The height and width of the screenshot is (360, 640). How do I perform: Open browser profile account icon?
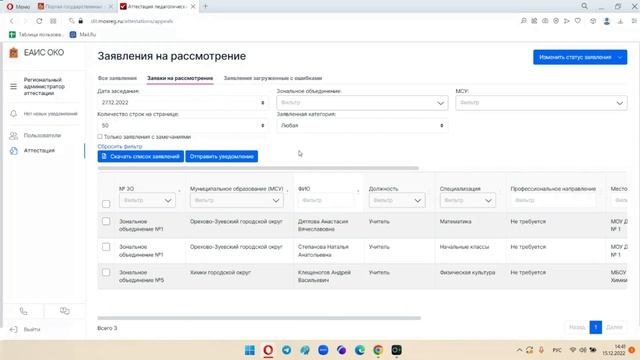coord(607,21)
